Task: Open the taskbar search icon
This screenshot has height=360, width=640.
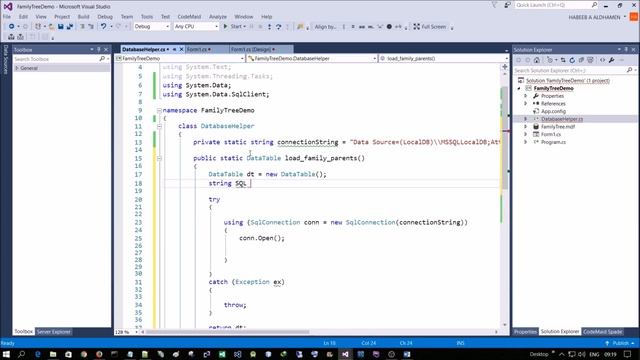Action: click(22, 354)
